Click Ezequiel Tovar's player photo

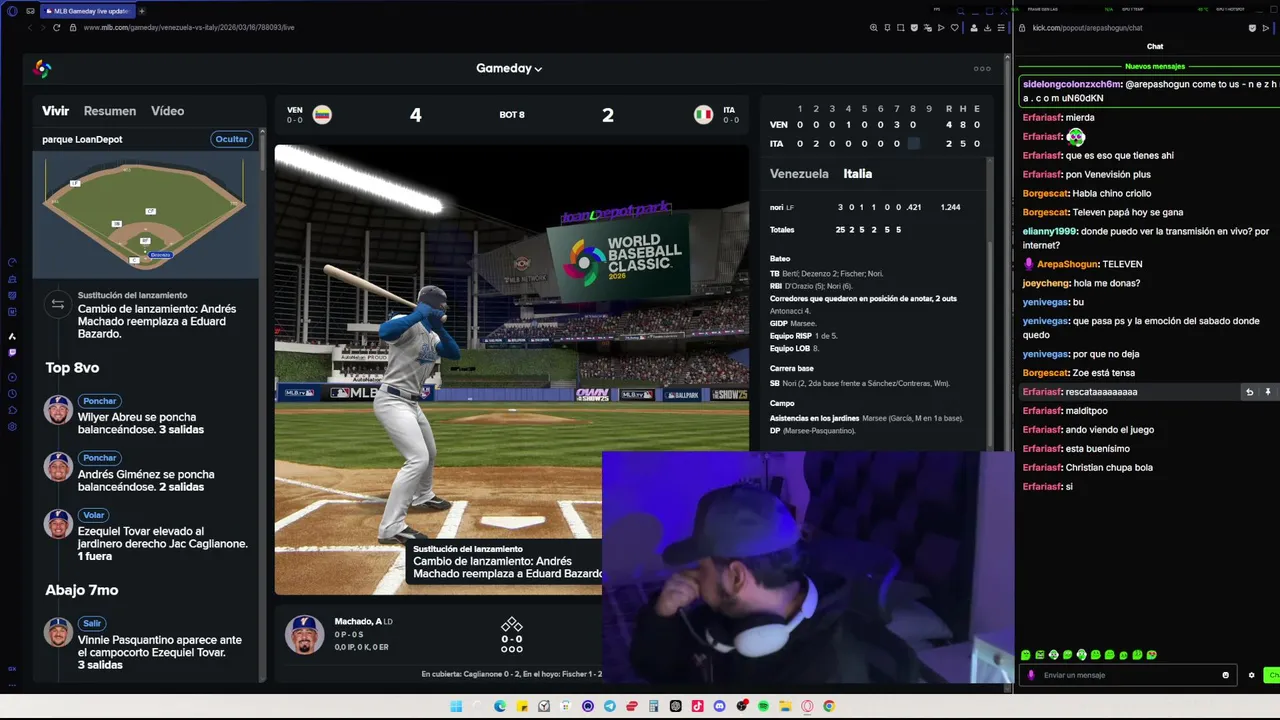[x=58, y=524]
